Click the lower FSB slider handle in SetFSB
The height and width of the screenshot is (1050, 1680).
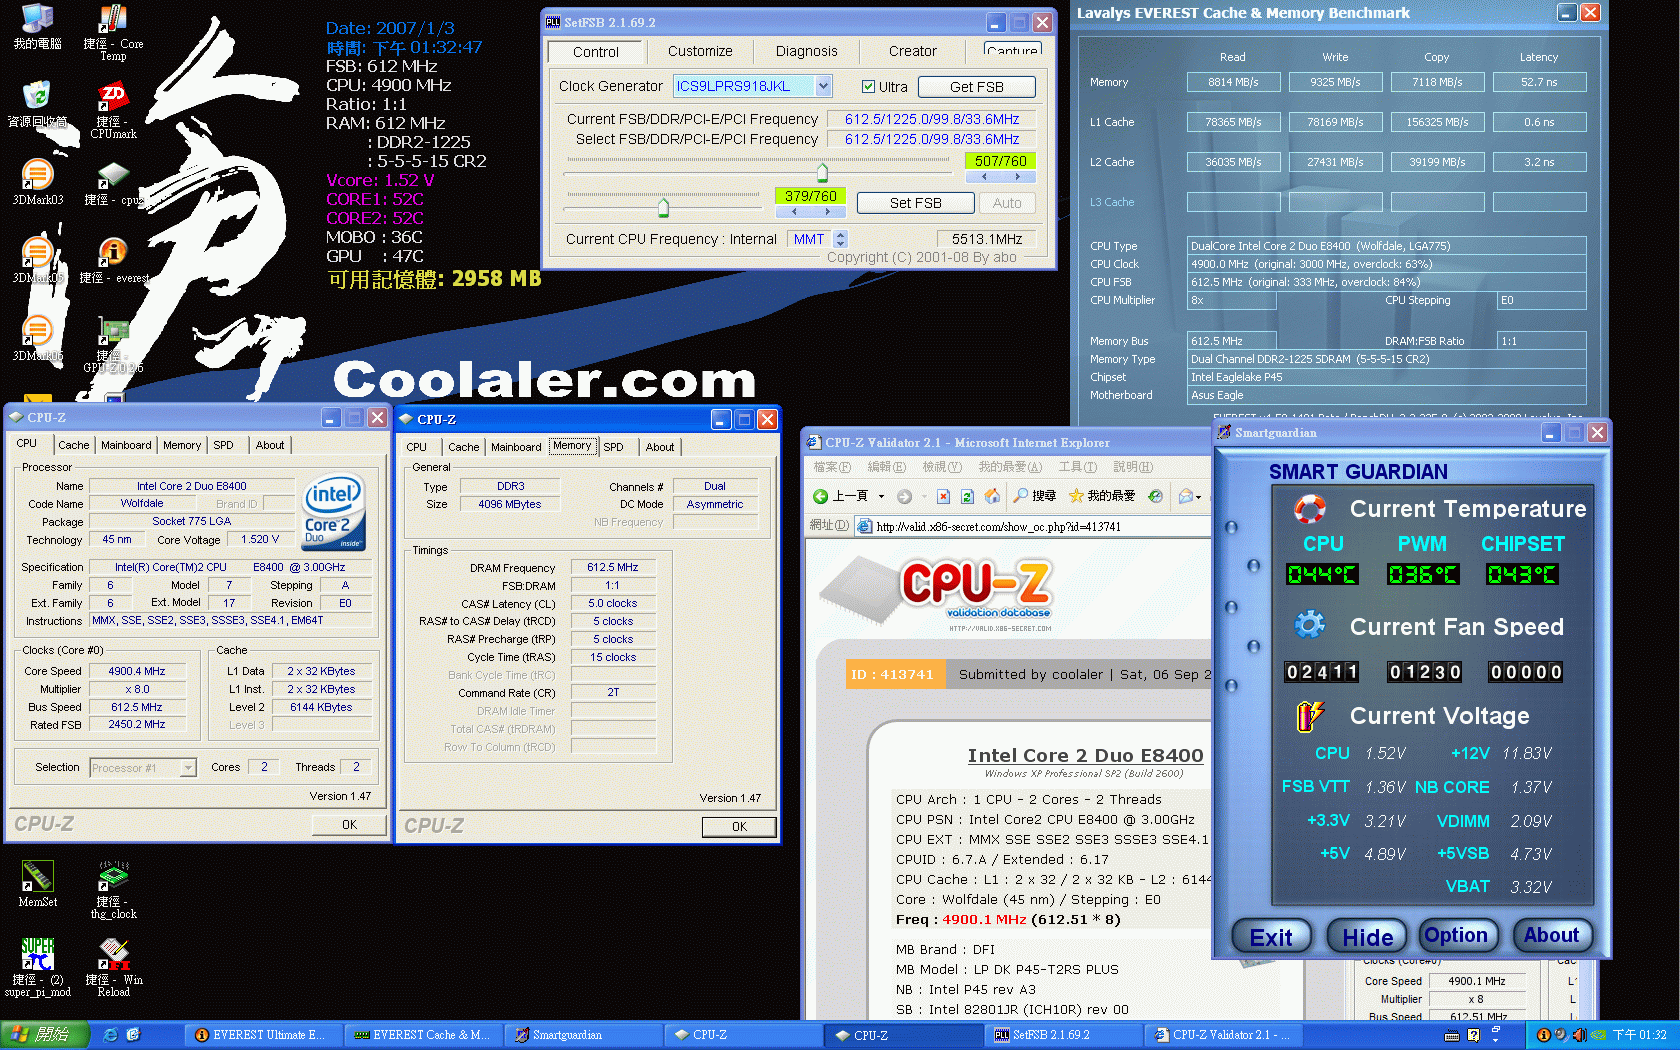pos(663,207)
